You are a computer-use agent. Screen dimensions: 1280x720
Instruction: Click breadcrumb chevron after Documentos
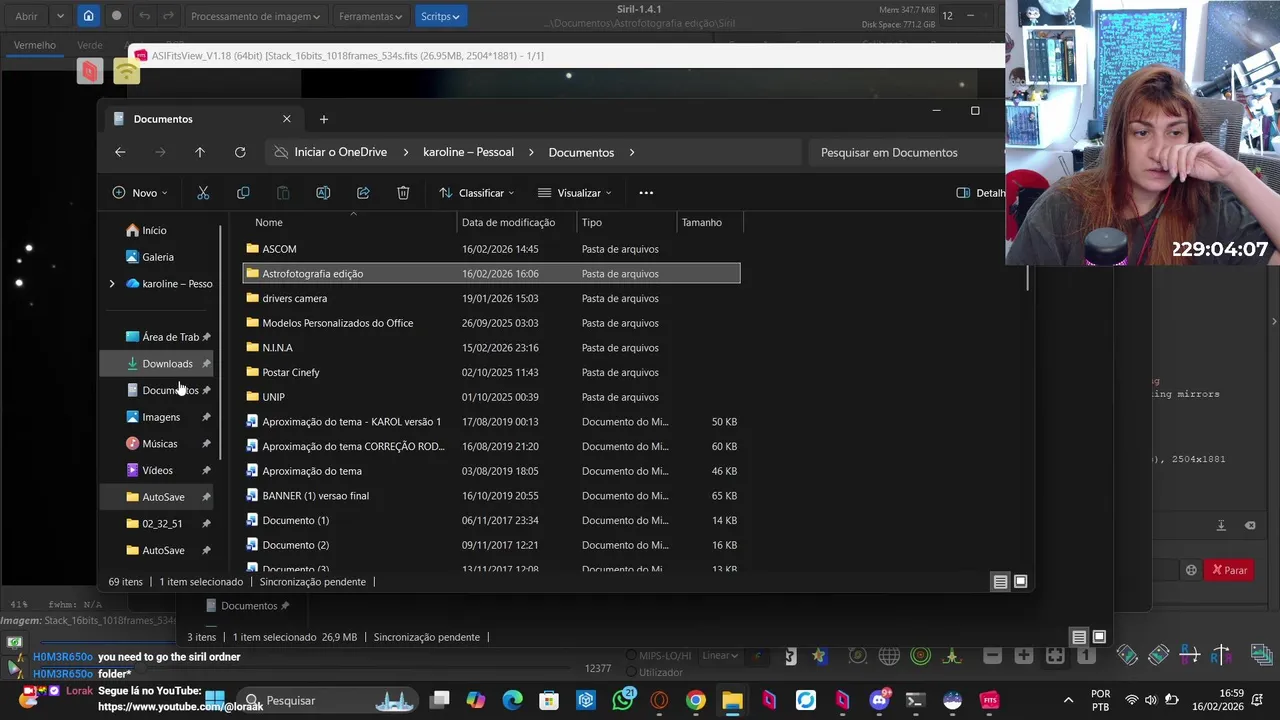click(x=632, y=152)
